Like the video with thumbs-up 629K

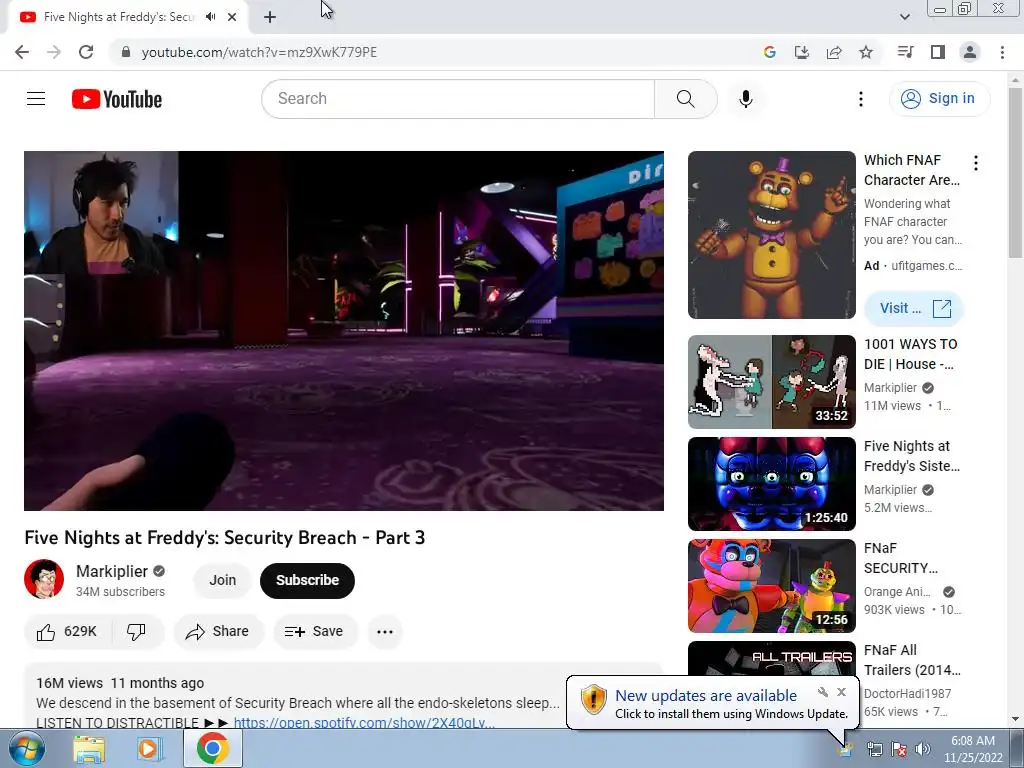tap(67, 632)
